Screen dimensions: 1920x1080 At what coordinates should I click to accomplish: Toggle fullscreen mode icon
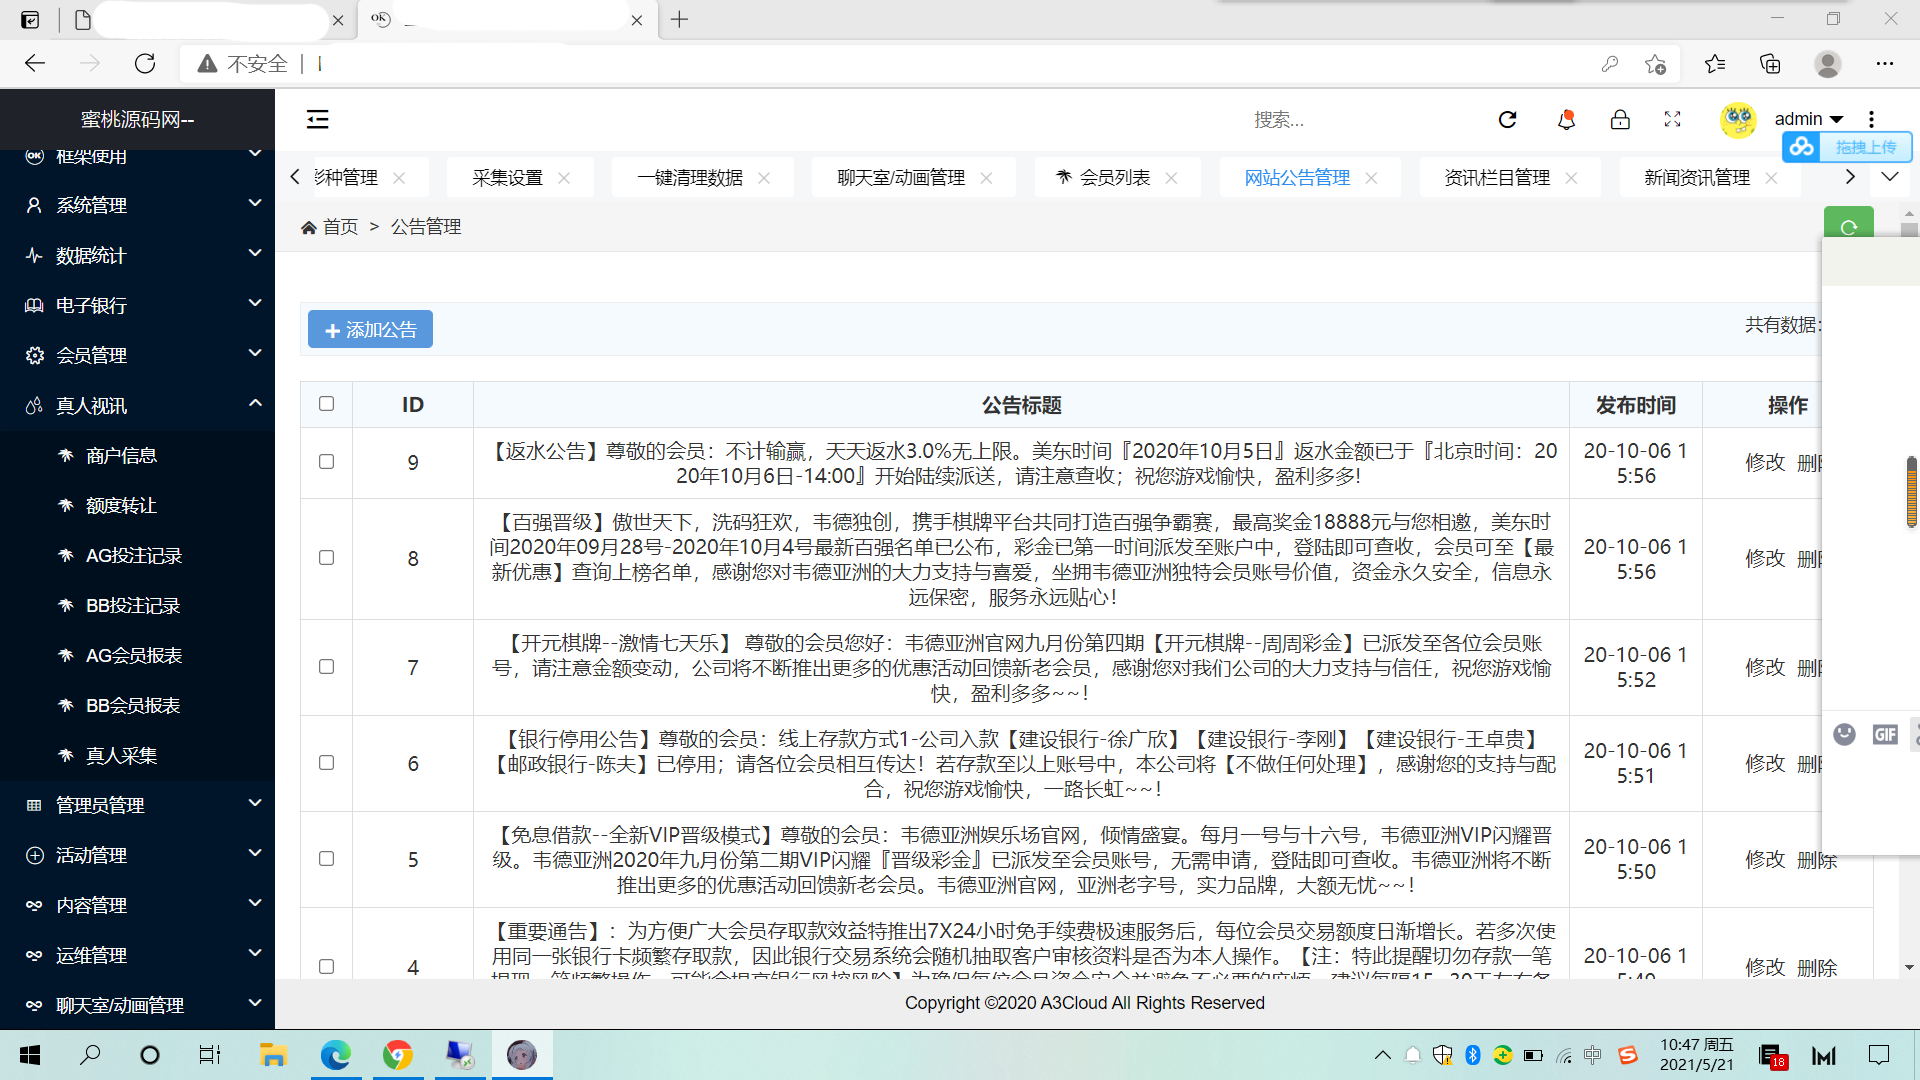coord(1672,120)
